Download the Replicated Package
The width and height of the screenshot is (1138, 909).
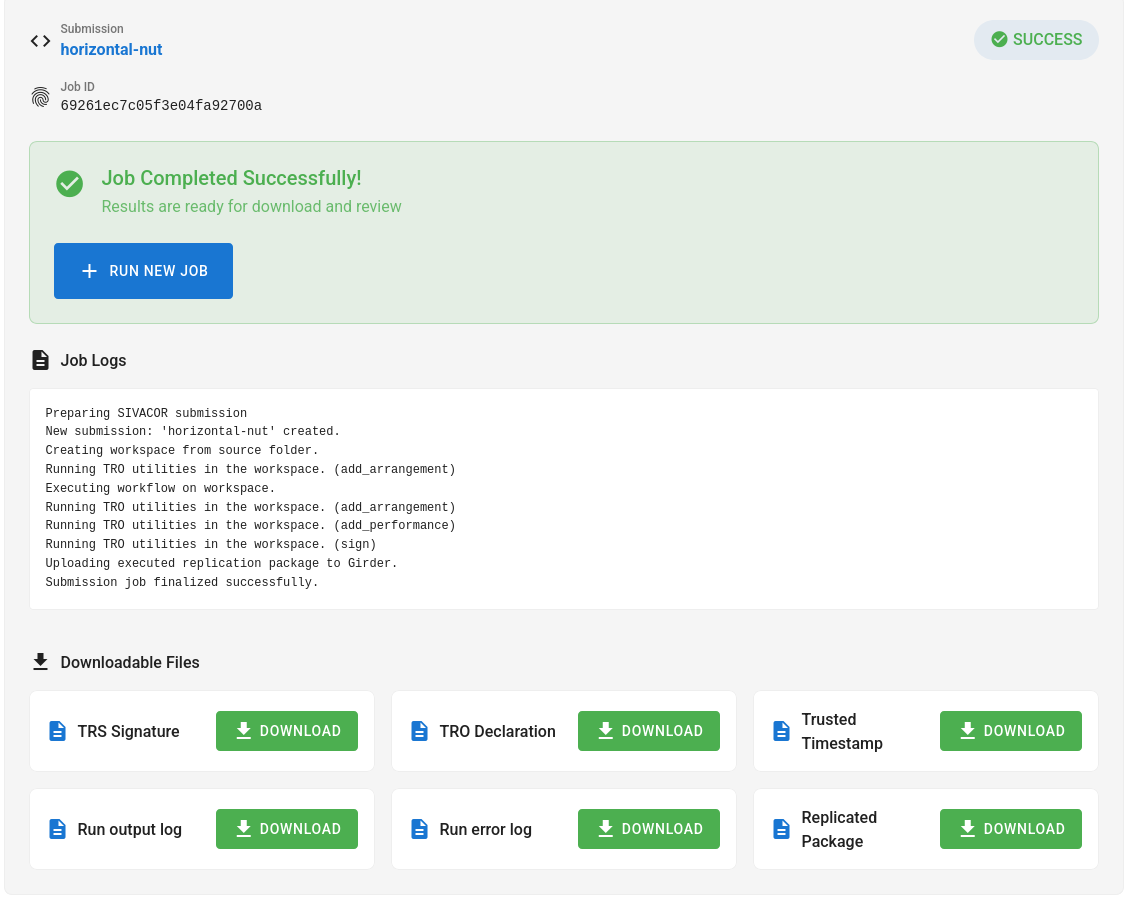coord(1011,829)
